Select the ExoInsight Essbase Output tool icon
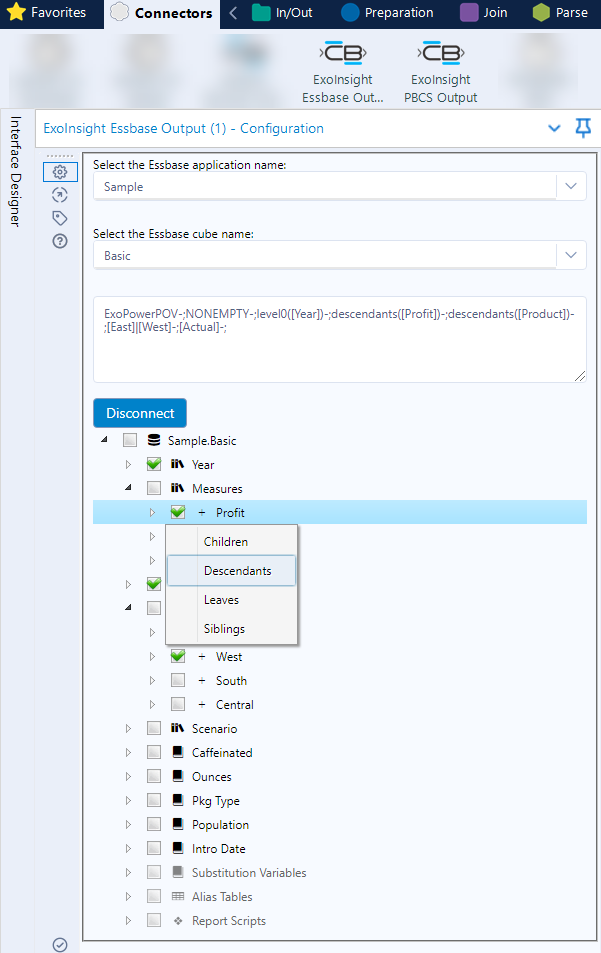The height and width of the screenshot is (953, 601). click(x=343, y=53)
